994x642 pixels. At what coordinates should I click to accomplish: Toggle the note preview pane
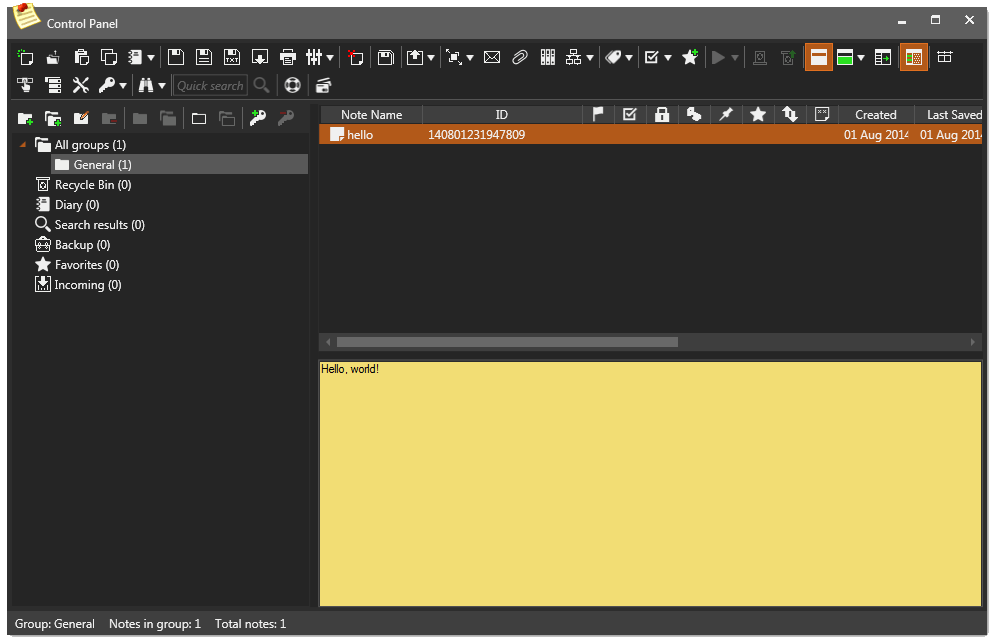click(x=818, y=57)
